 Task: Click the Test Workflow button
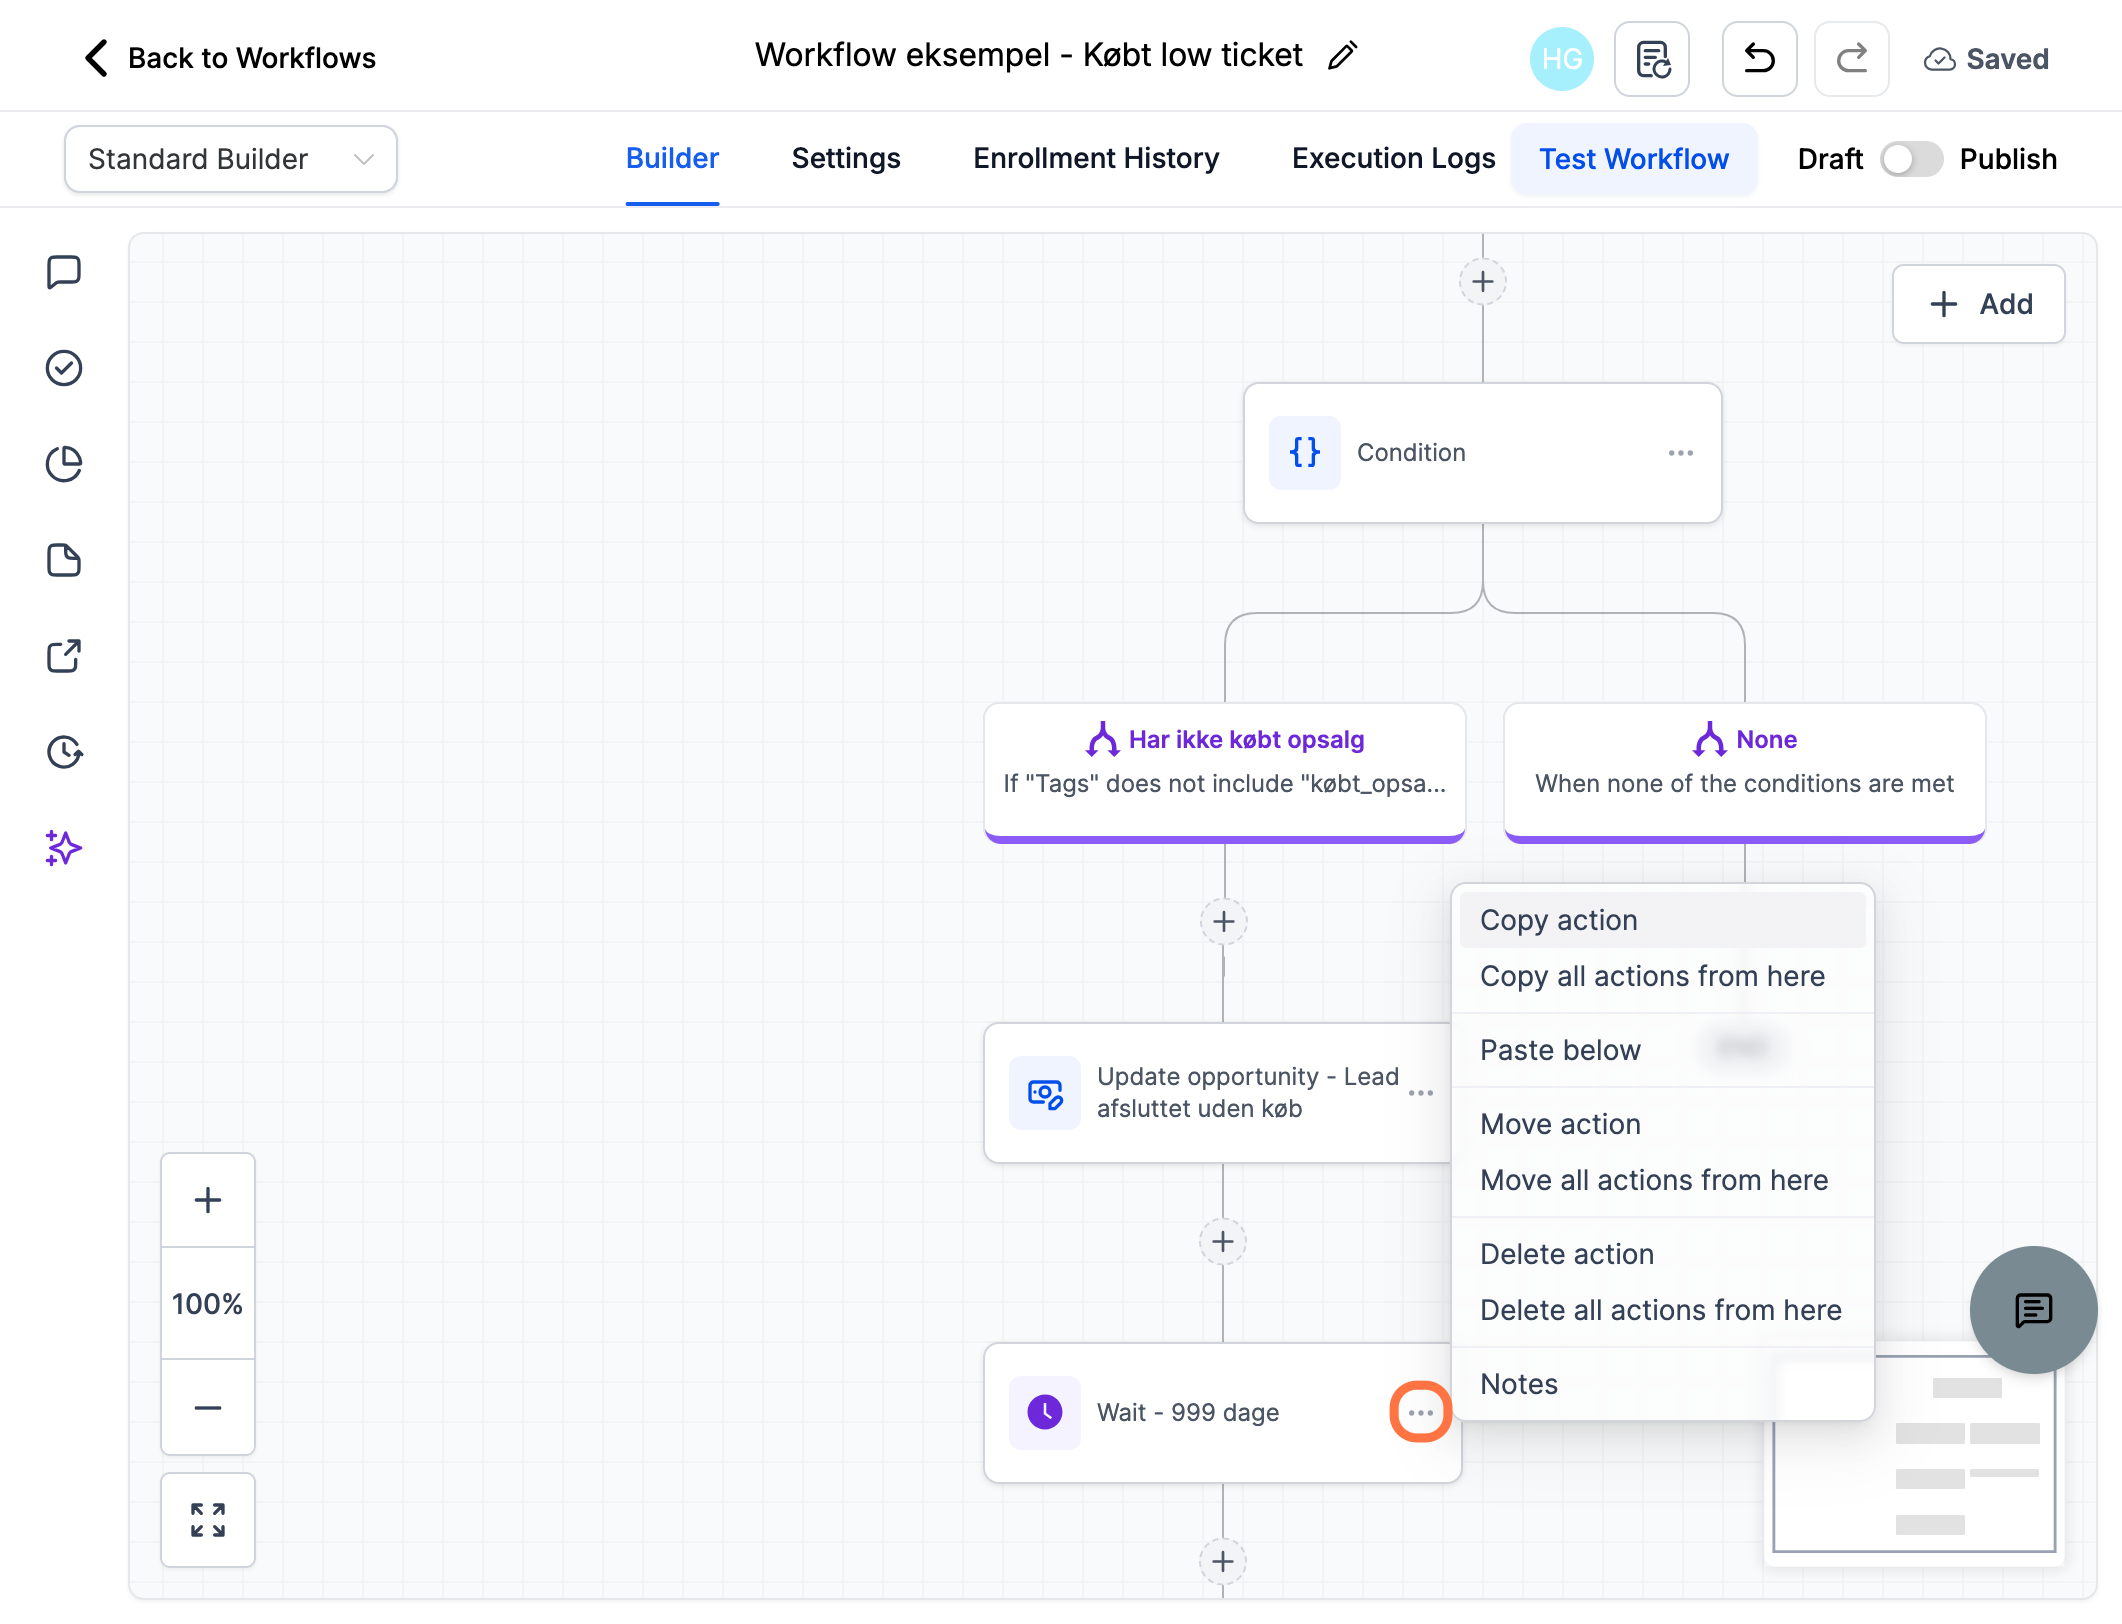click(x=1634, y=159)
